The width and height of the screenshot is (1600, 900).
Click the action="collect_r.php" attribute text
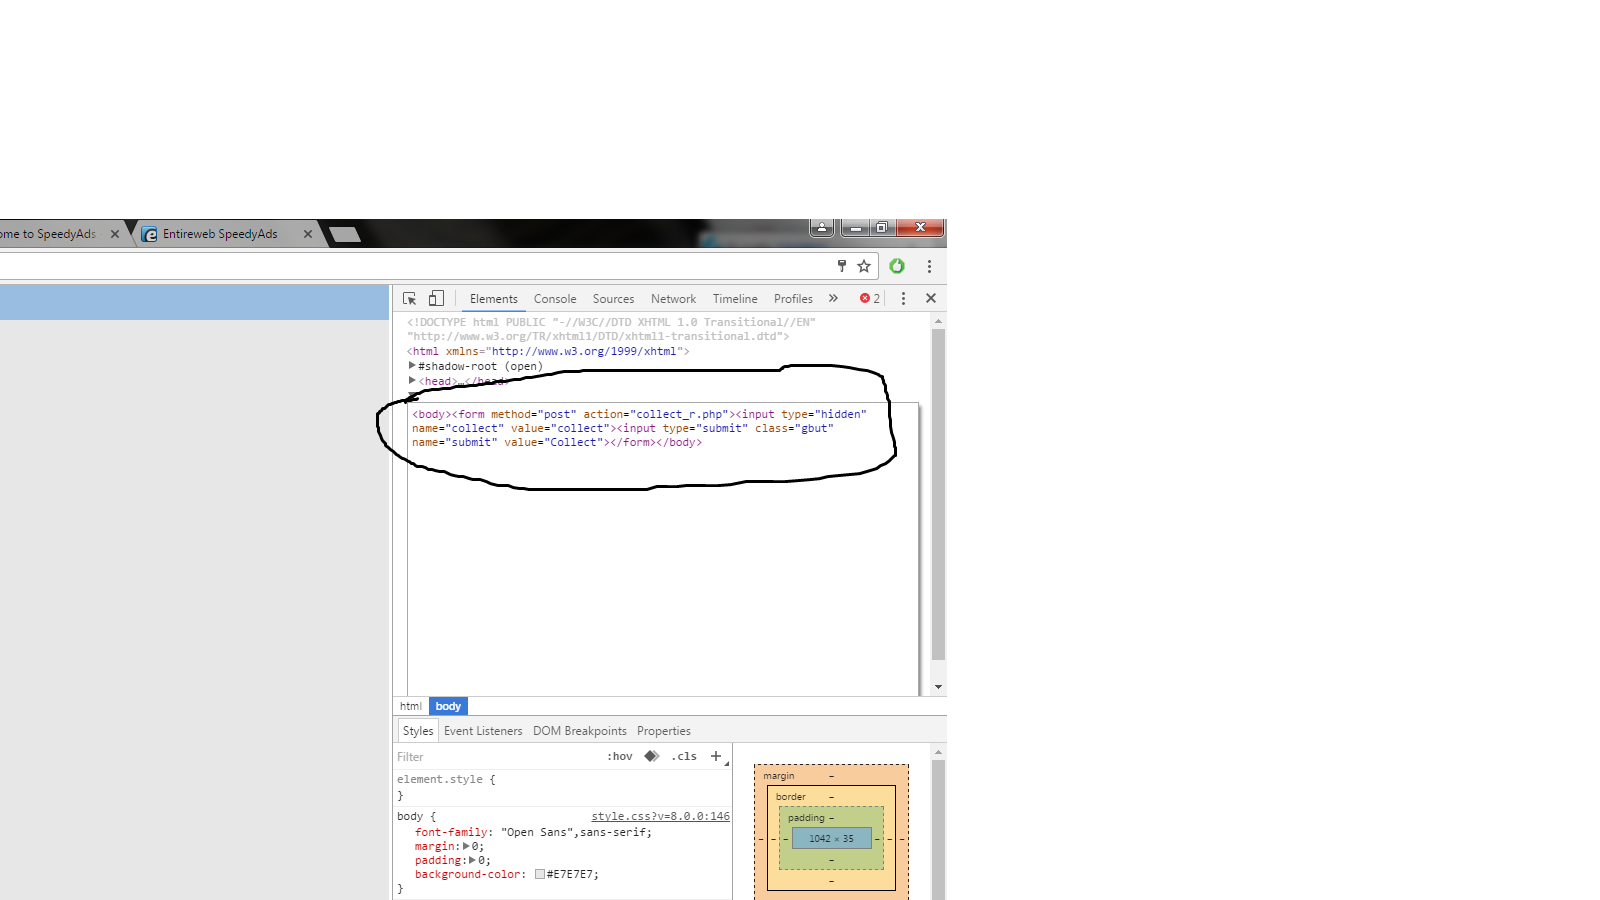pyautogui.click(x=656, y=414)
